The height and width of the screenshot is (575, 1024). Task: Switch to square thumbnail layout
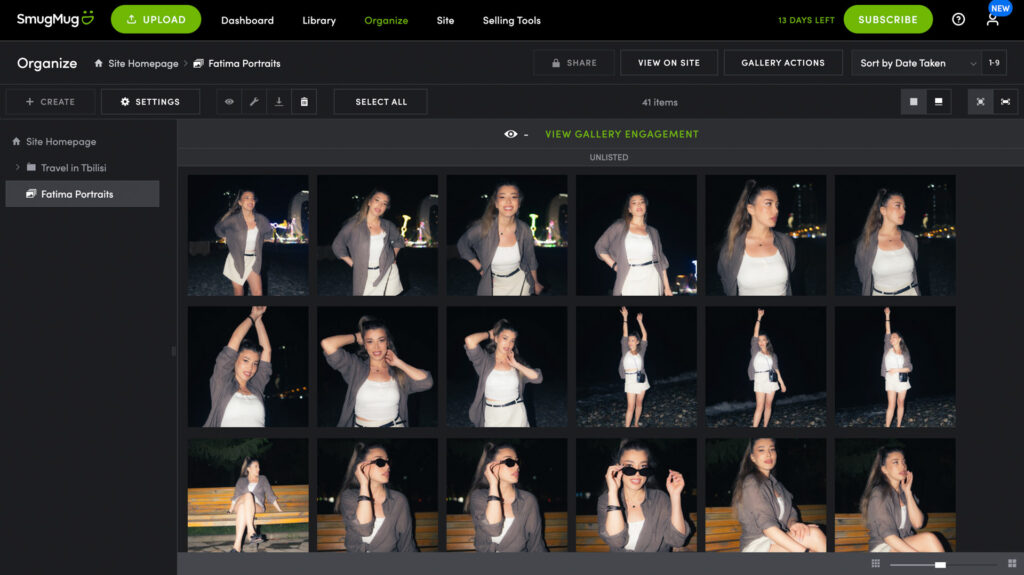coord(914,102)
